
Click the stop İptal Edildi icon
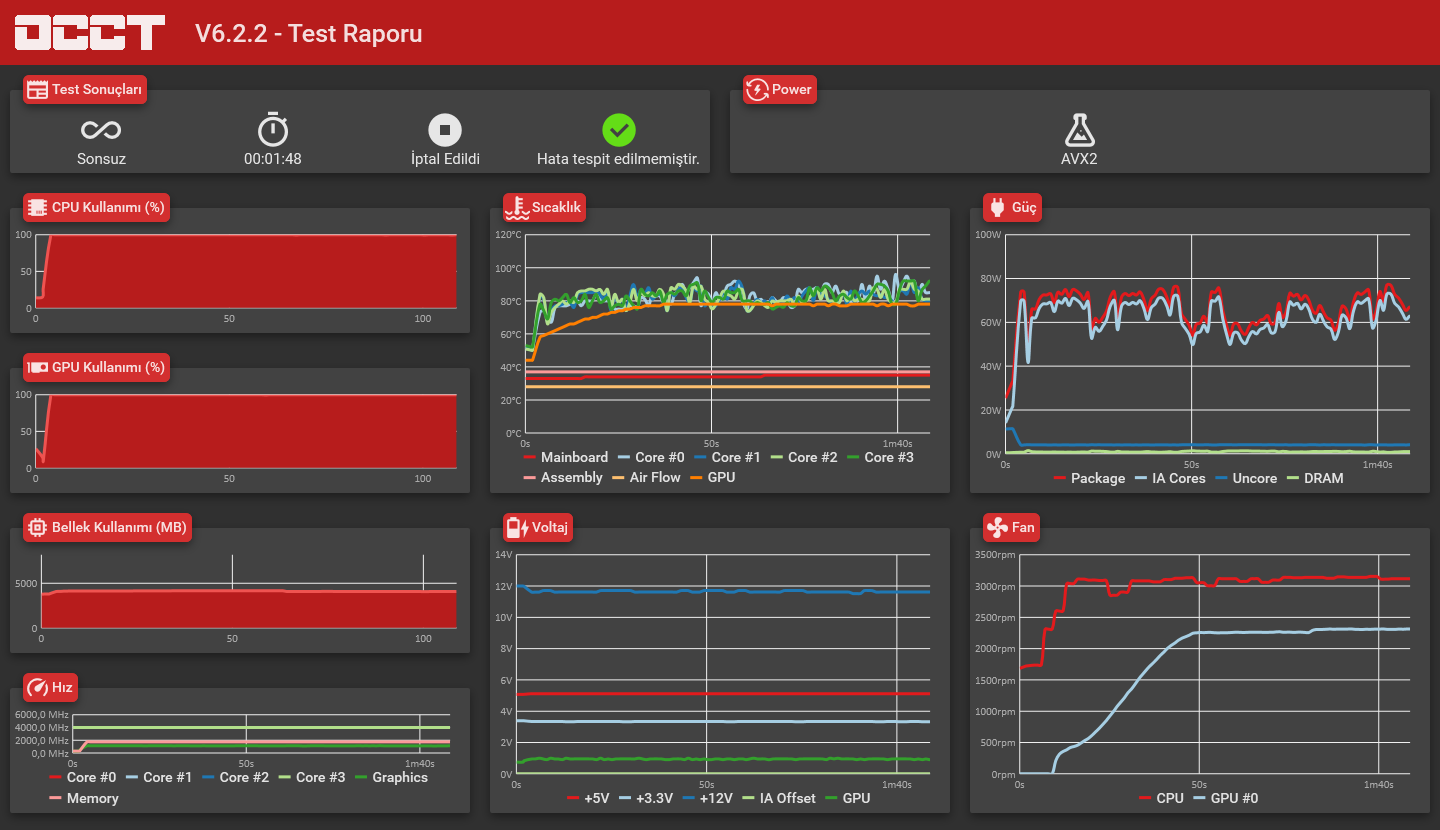[445, 130]
